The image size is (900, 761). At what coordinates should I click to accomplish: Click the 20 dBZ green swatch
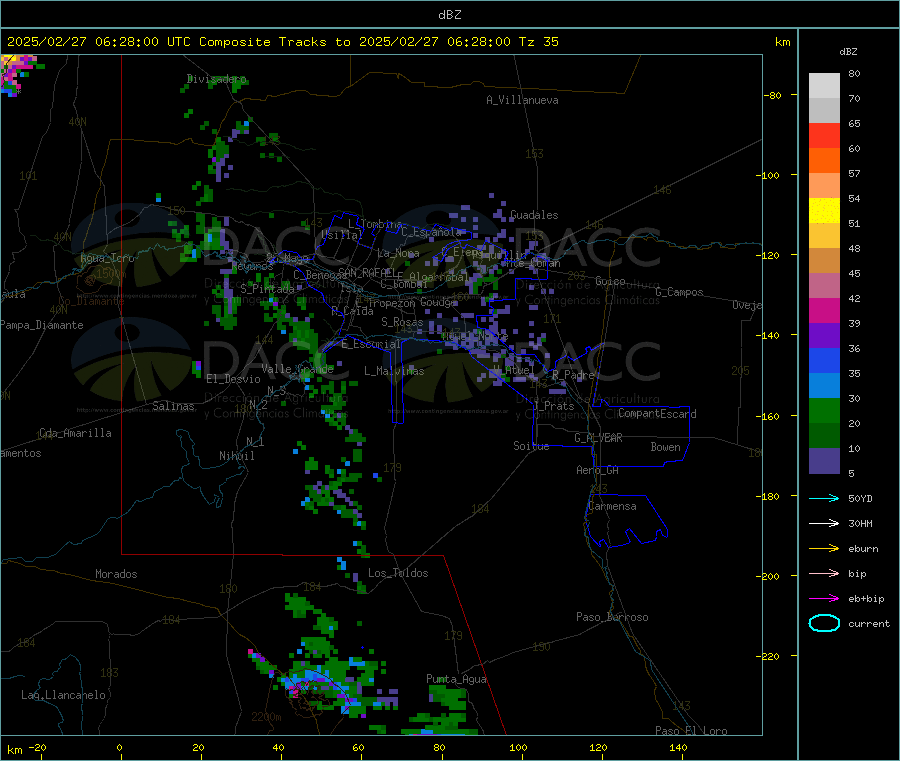click(824, 410)
